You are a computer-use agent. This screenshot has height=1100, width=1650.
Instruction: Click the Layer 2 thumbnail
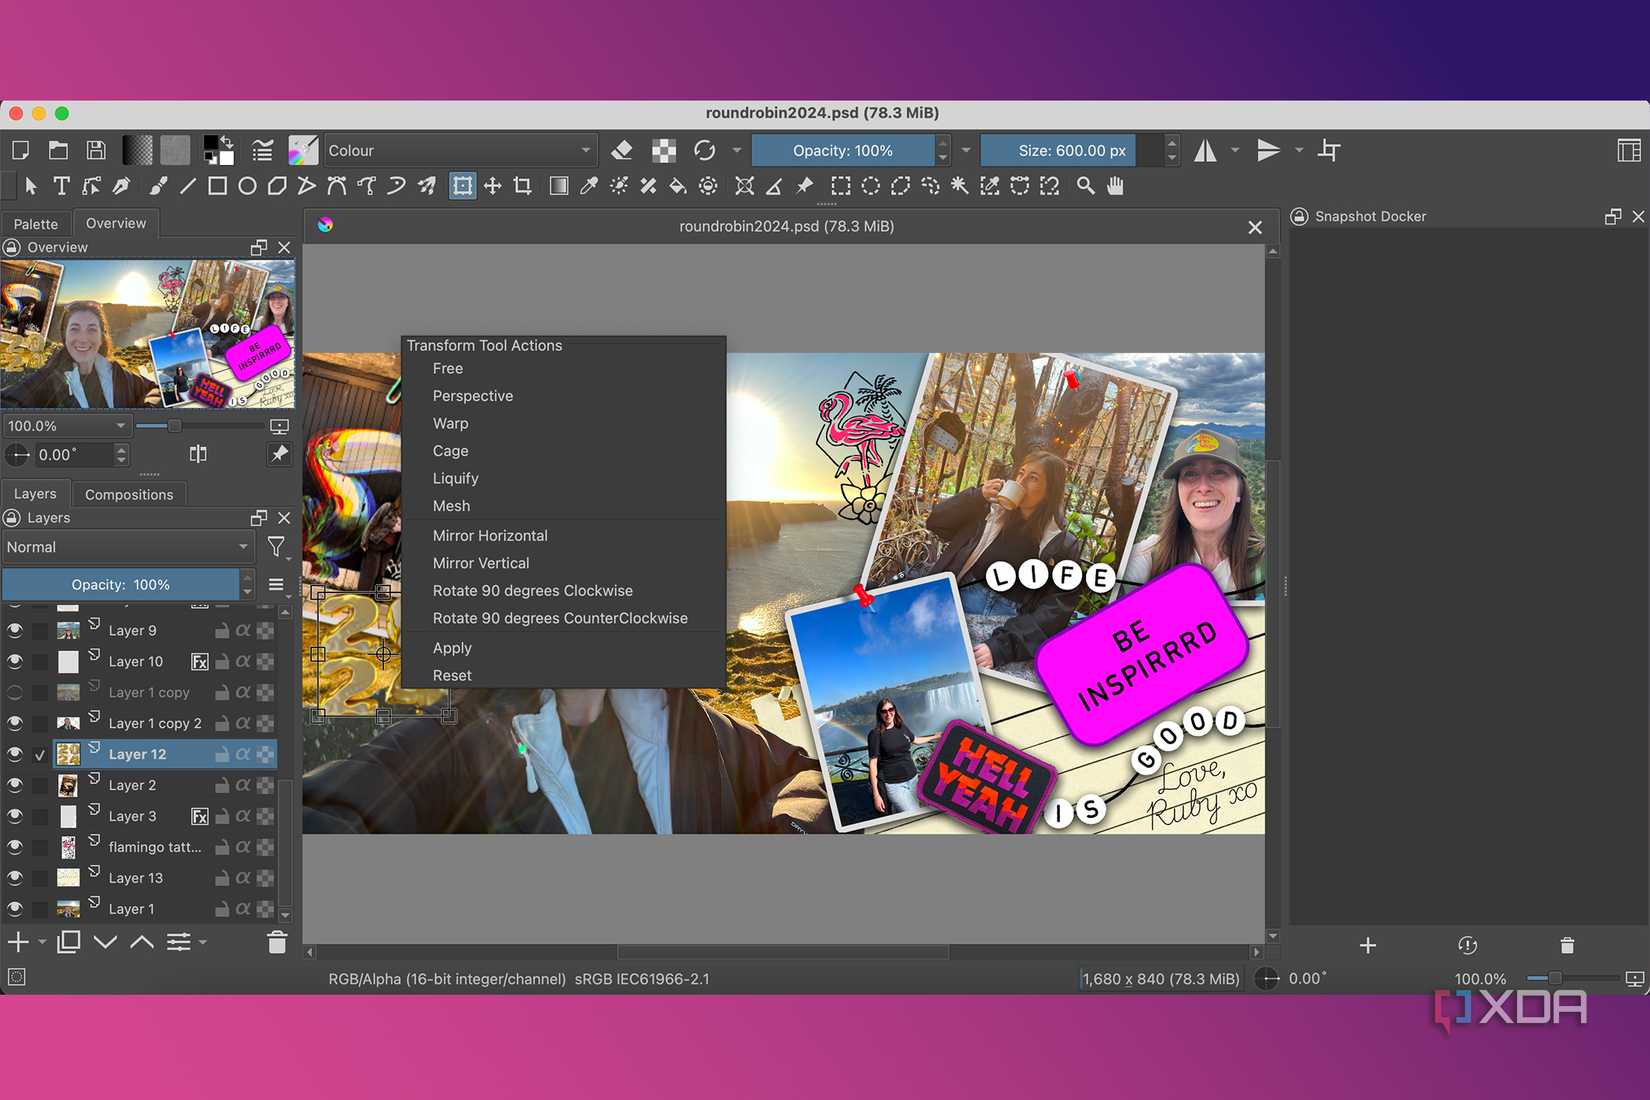tap(68, 785)
